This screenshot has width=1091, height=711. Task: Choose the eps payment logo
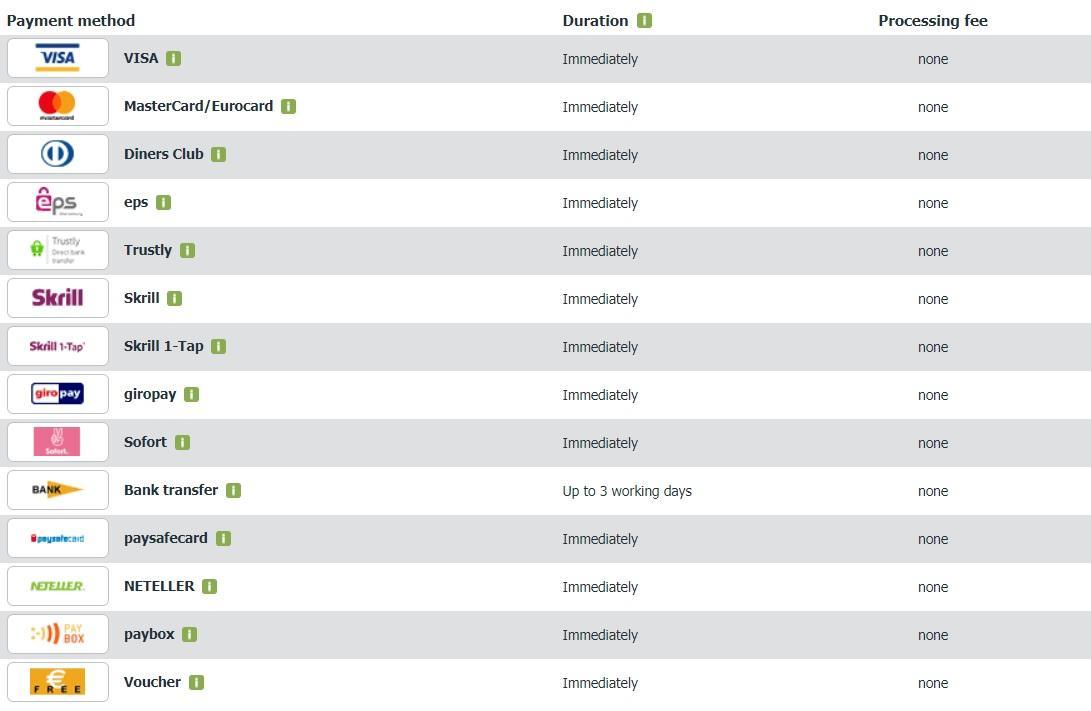pyautogui.click(x=57, y=202)
